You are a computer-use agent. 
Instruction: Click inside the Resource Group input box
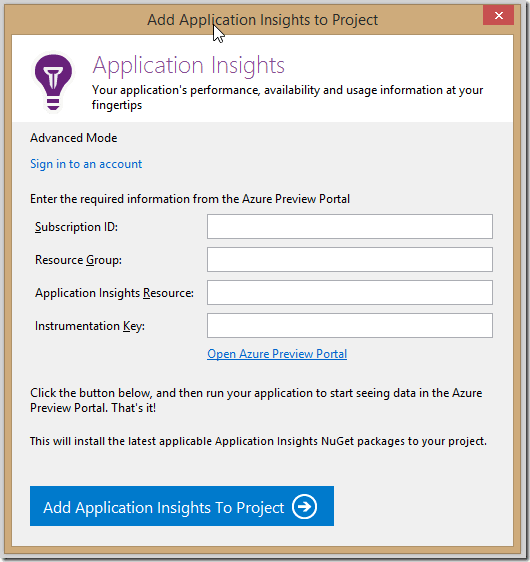[350, 259]
